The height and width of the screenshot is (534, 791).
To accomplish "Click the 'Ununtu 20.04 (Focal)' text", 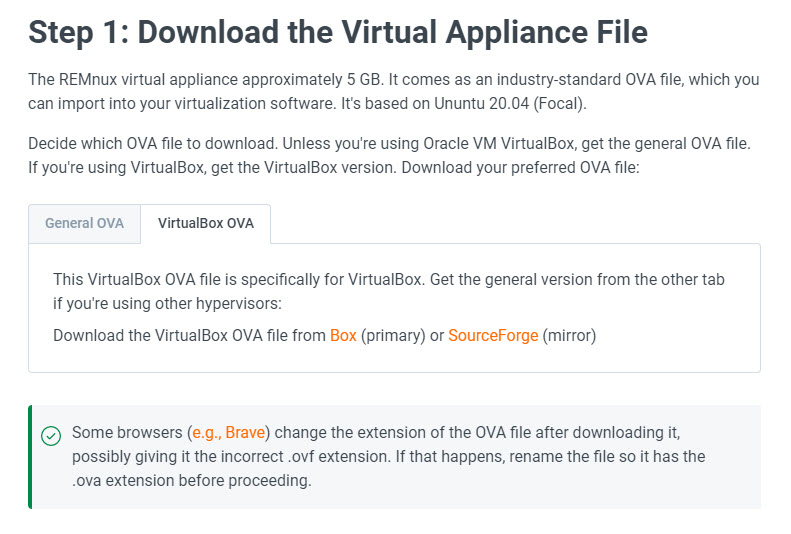I will click(x=510, y=103).
